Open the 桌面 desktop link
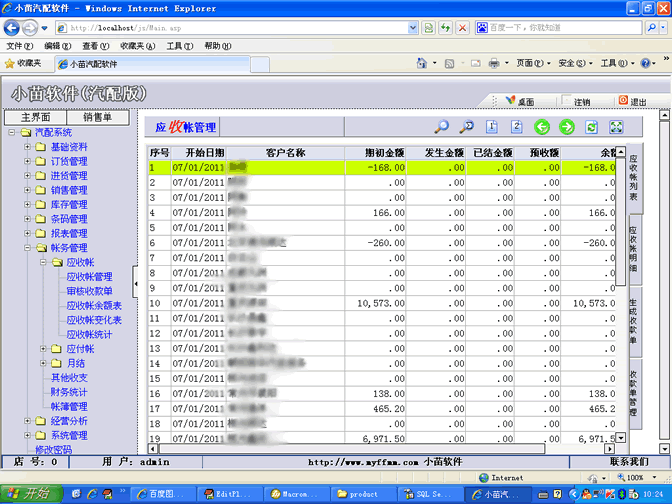The height and width of the screenshot is (504, 672). click(x=520, y=102)
